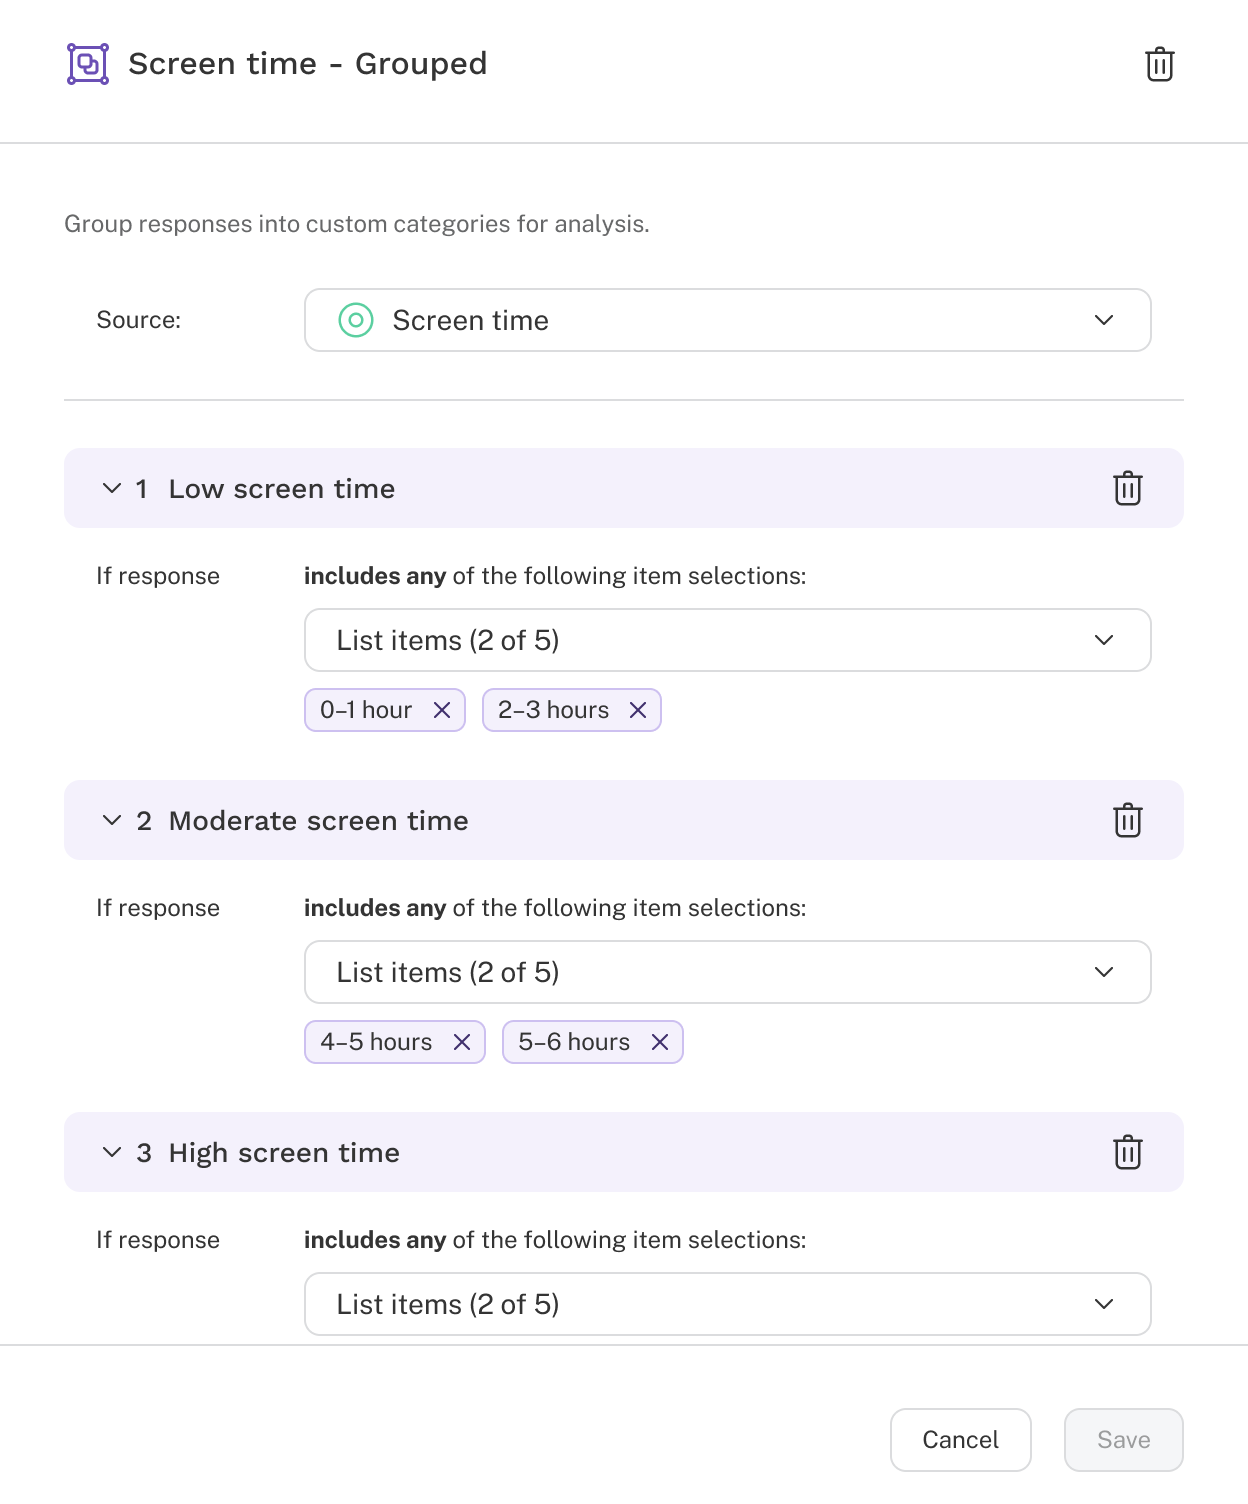This screenshot has width=1248, height=1504.
Task: Delete the High screen time group
Action: click(x=1127, y=1152)
